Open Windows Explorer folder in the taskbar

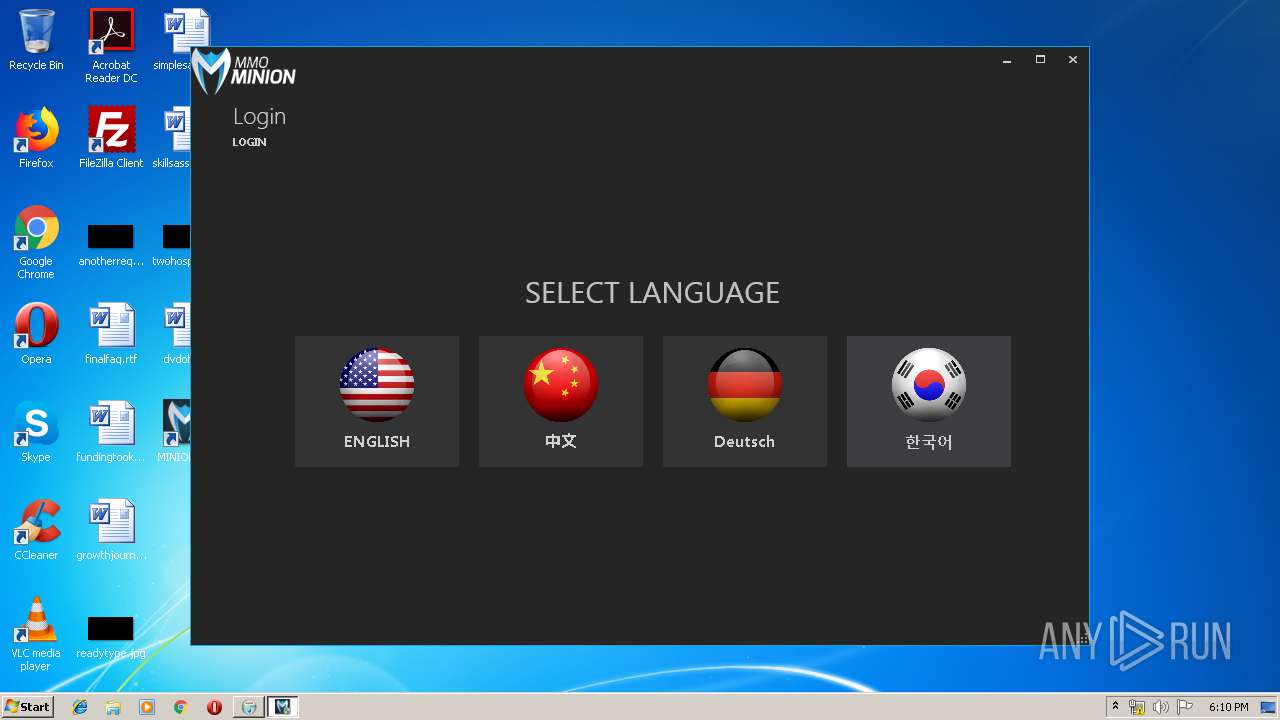(x=113, y=707)
